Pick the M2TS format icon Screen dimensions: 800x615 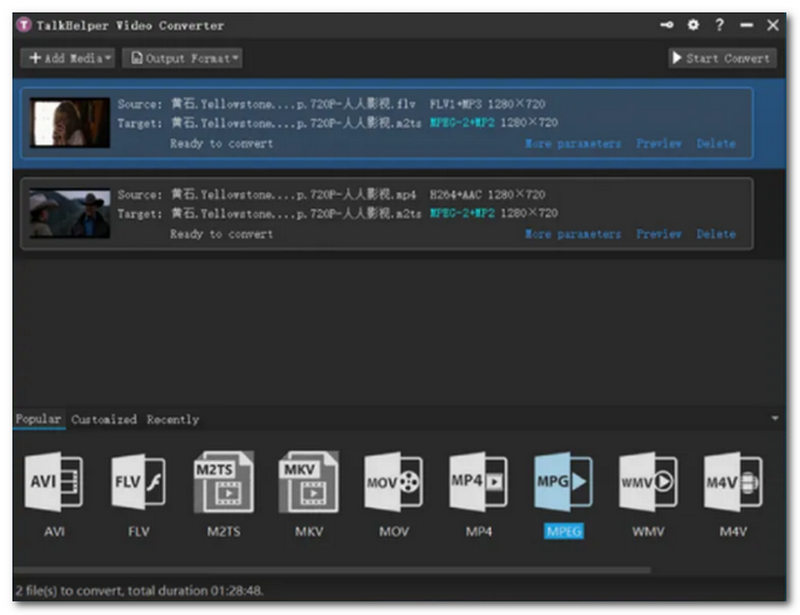pyautogui.click(x=223, y=481)
